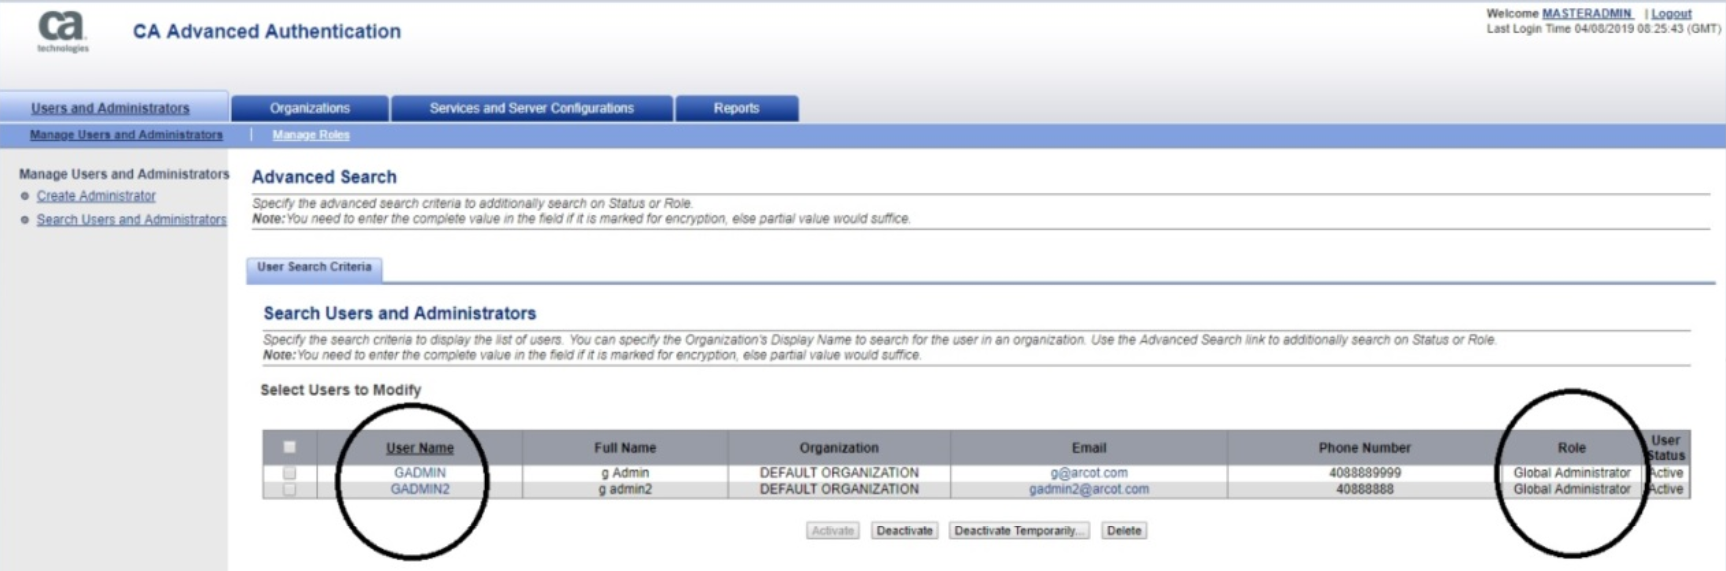Click the g@arcot.com email link
1726x571 pixels.
(x=1089, y=473)
